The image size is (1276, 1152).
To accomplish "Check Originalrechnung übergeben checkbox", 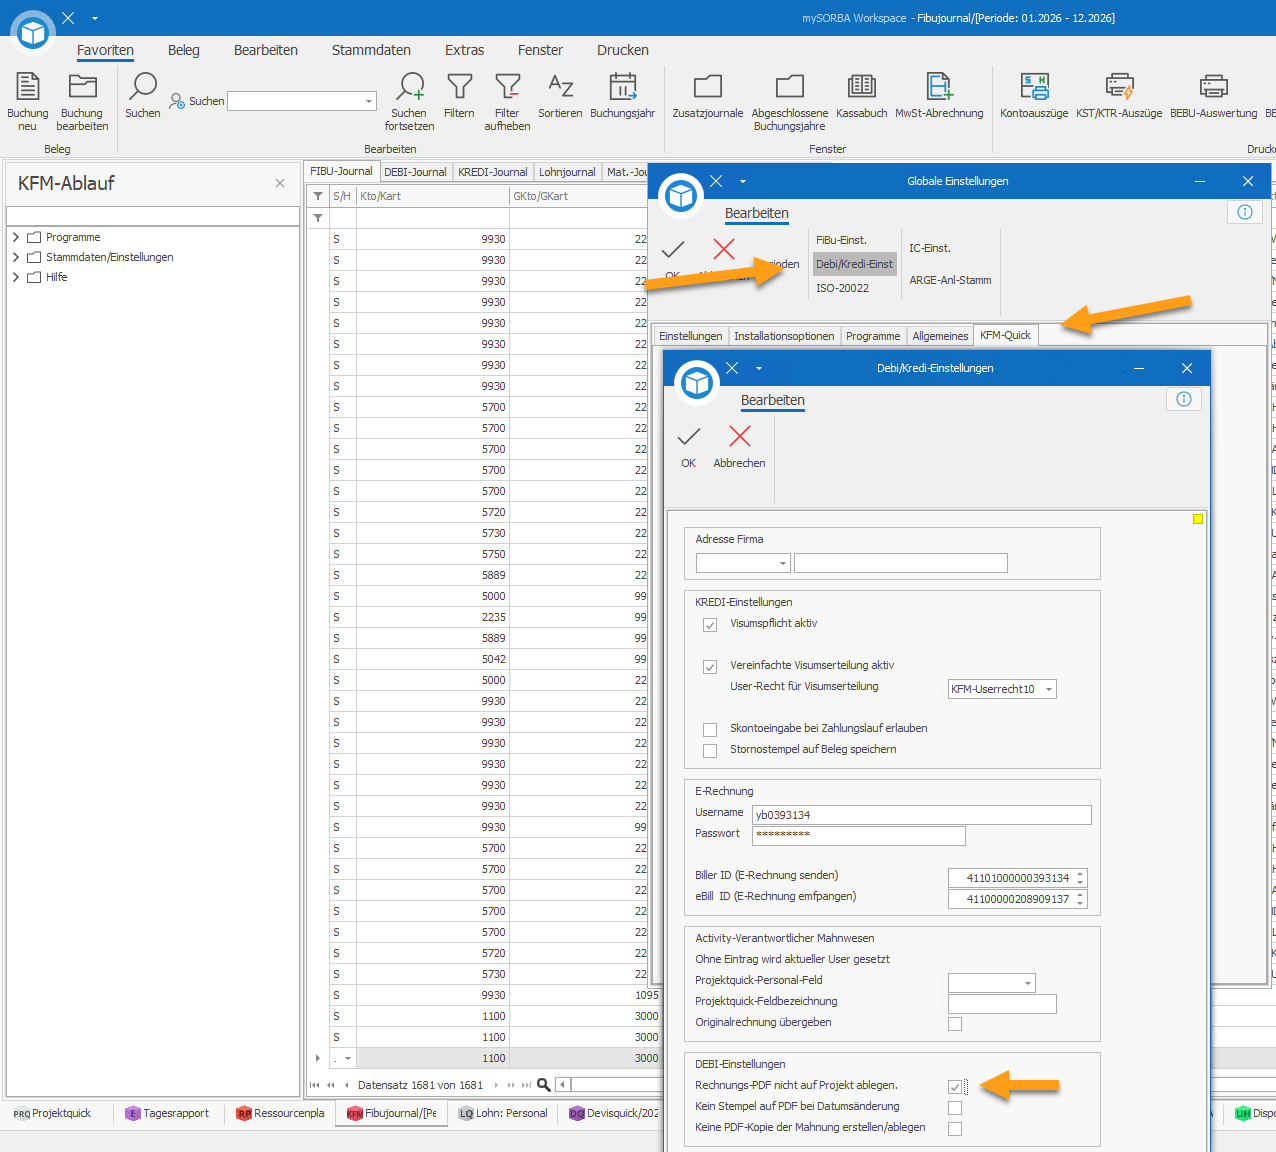I will [955, 1024].
